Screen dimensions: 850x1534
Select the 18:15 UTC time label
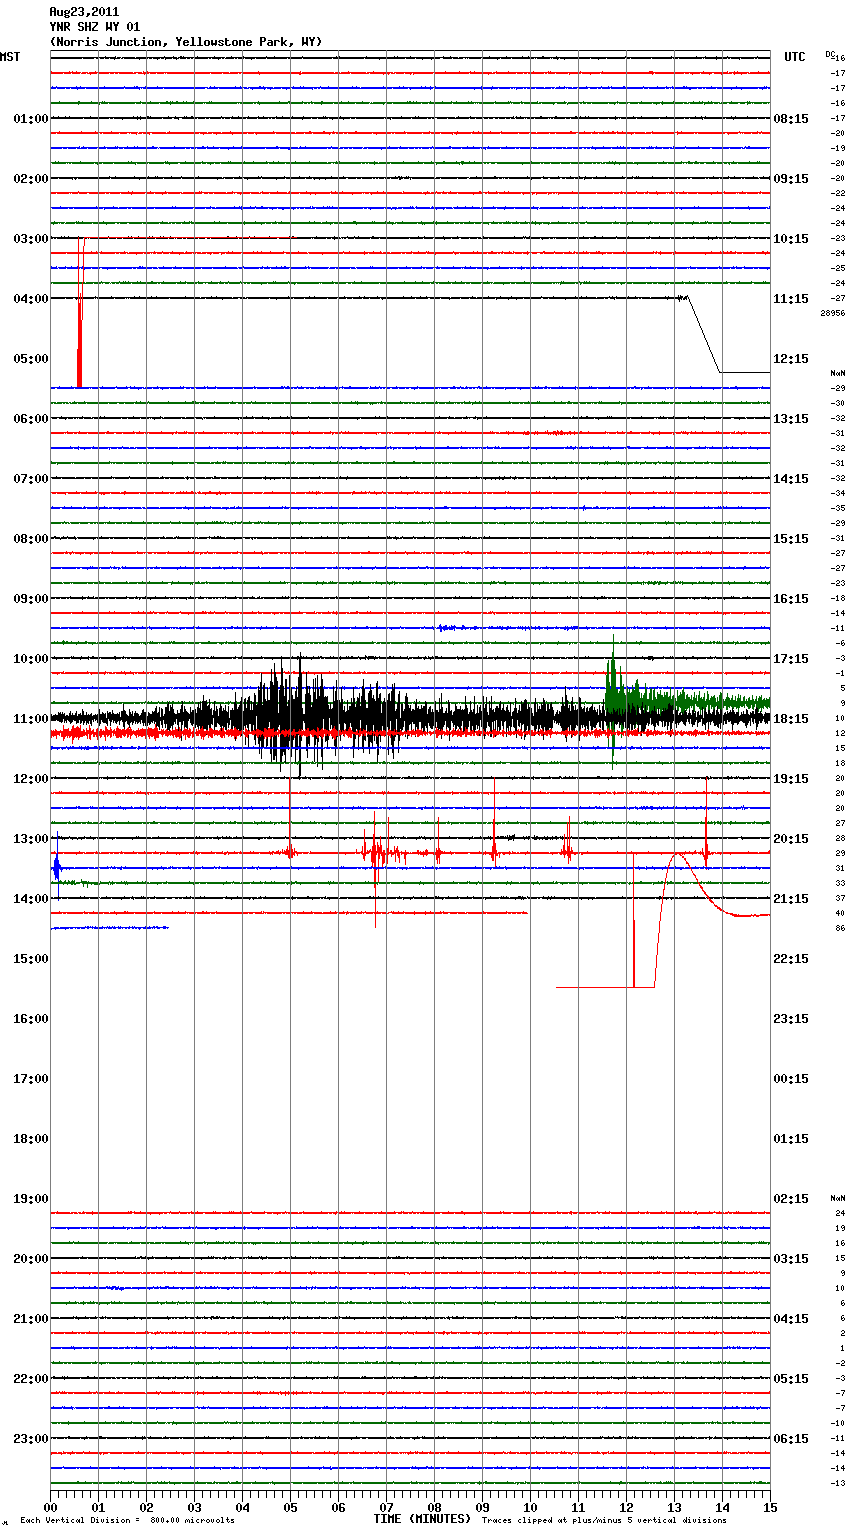pos(791,719)
